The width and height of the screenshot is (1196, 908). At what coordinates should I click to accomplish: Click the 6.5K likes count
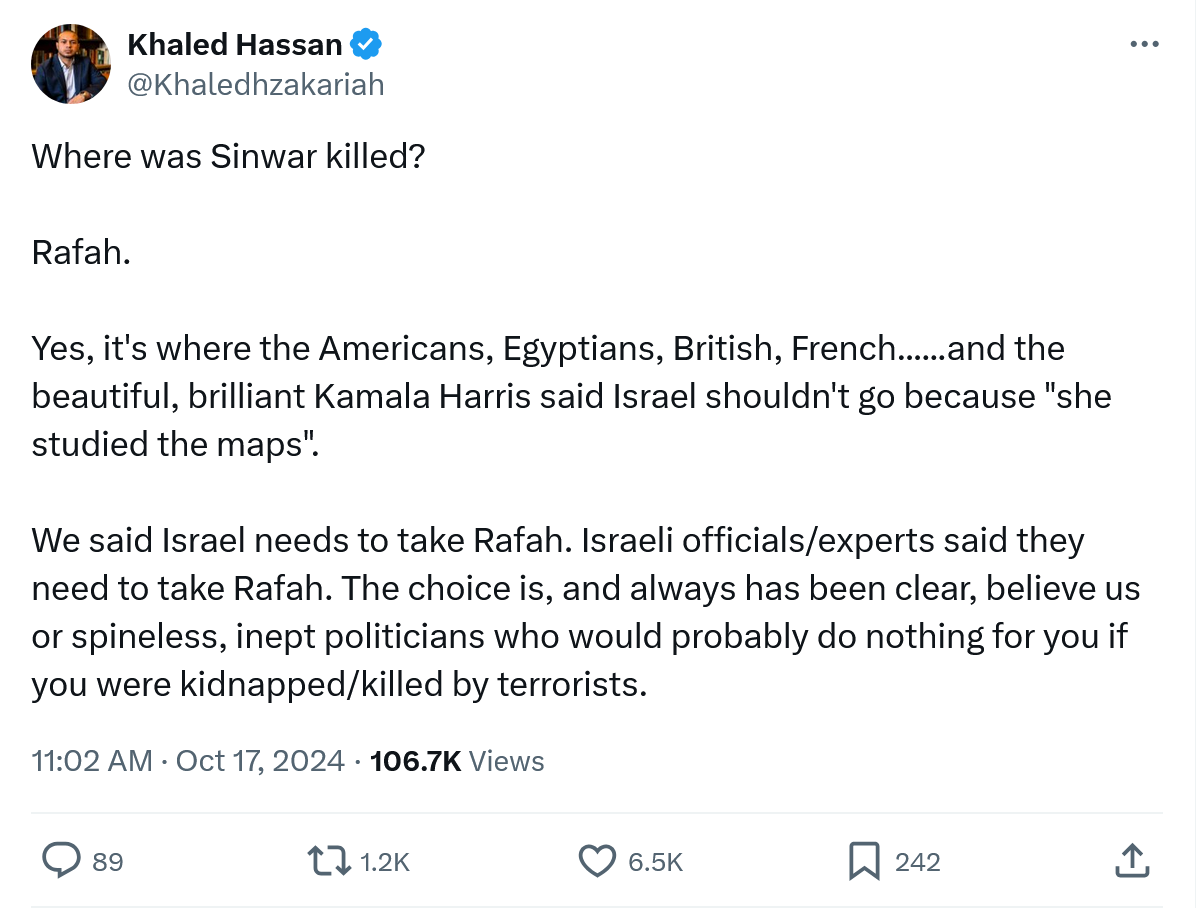[x=656, y=862]
